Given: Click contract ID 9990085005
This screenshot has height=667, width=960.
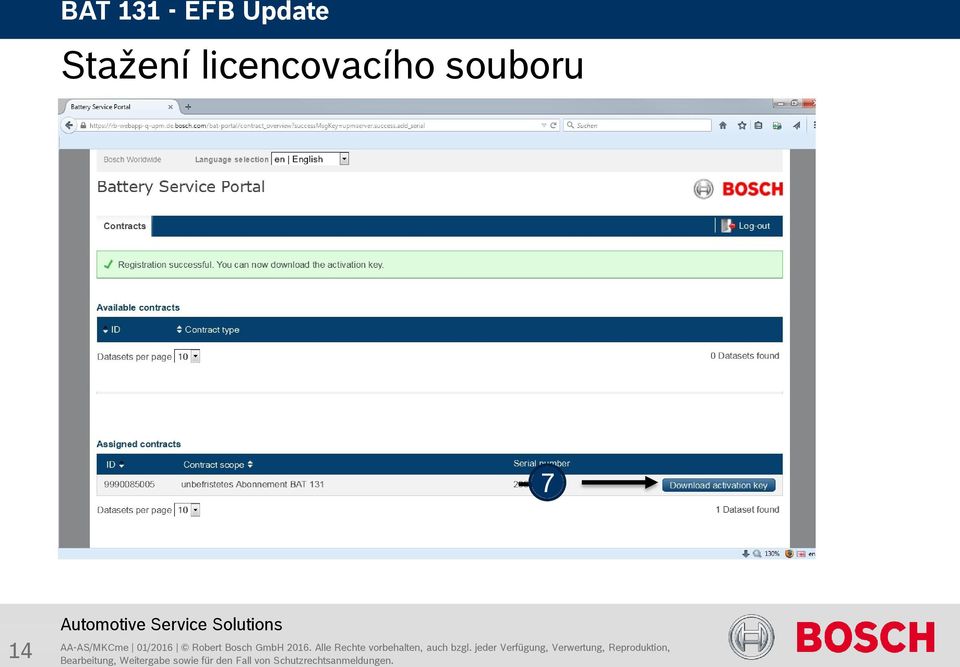Looking at the screenshot, I should [129, 484].
